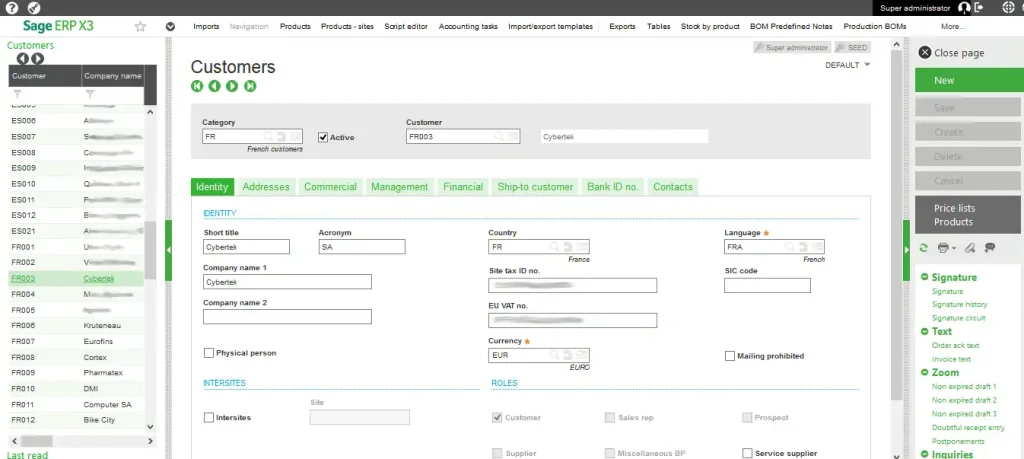1024x459 pixels.
Task: Click the comment bubble icon
Action: 990,247
